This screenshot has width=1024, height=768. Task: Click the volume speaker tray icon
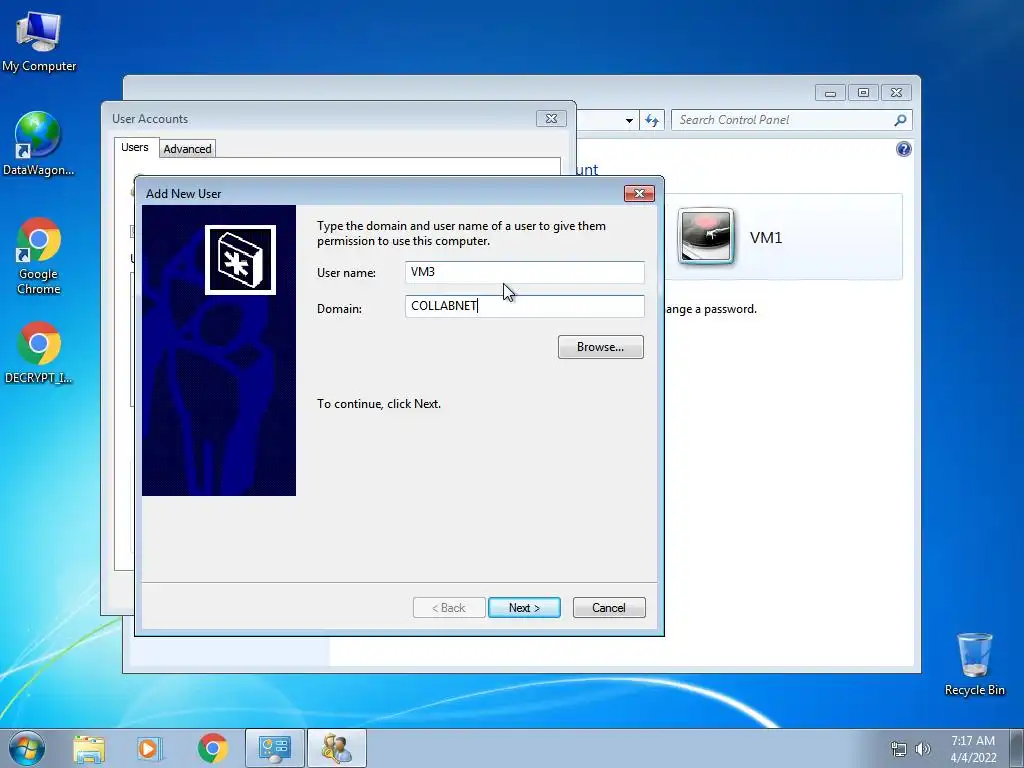pyautogui.click(x=923, y=749)
